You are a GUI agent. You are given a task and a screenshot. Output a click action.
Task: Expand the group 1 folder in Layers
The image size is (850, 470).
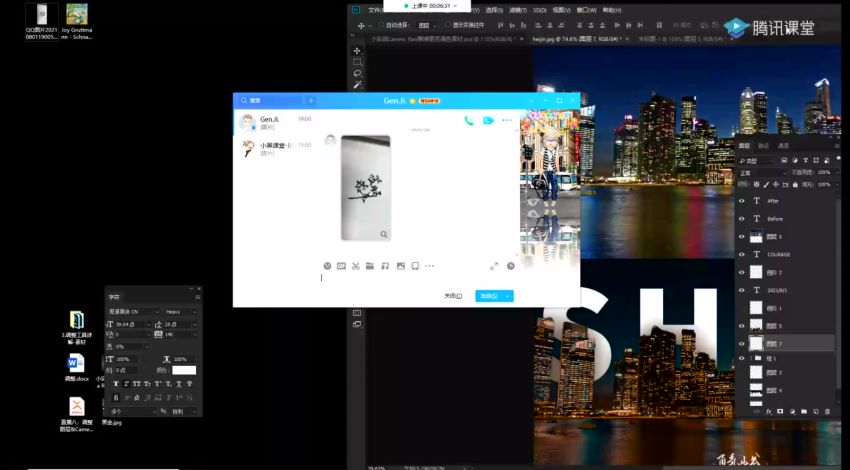coord(752,358)
